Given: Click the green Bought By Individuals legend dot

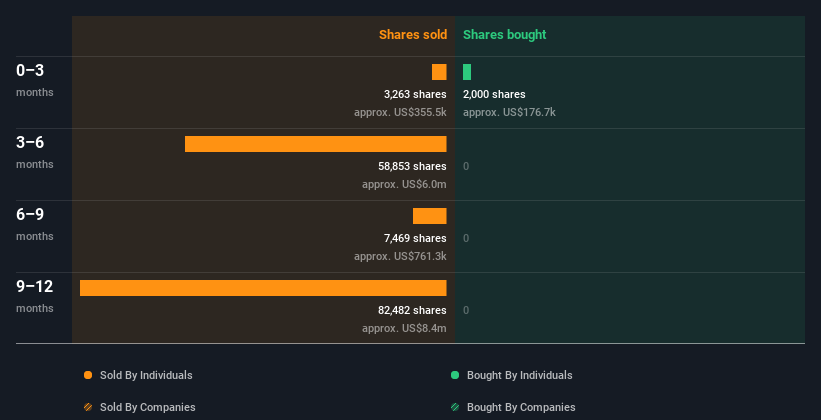Looking at the screenshot, I should [x=455, y=375].
